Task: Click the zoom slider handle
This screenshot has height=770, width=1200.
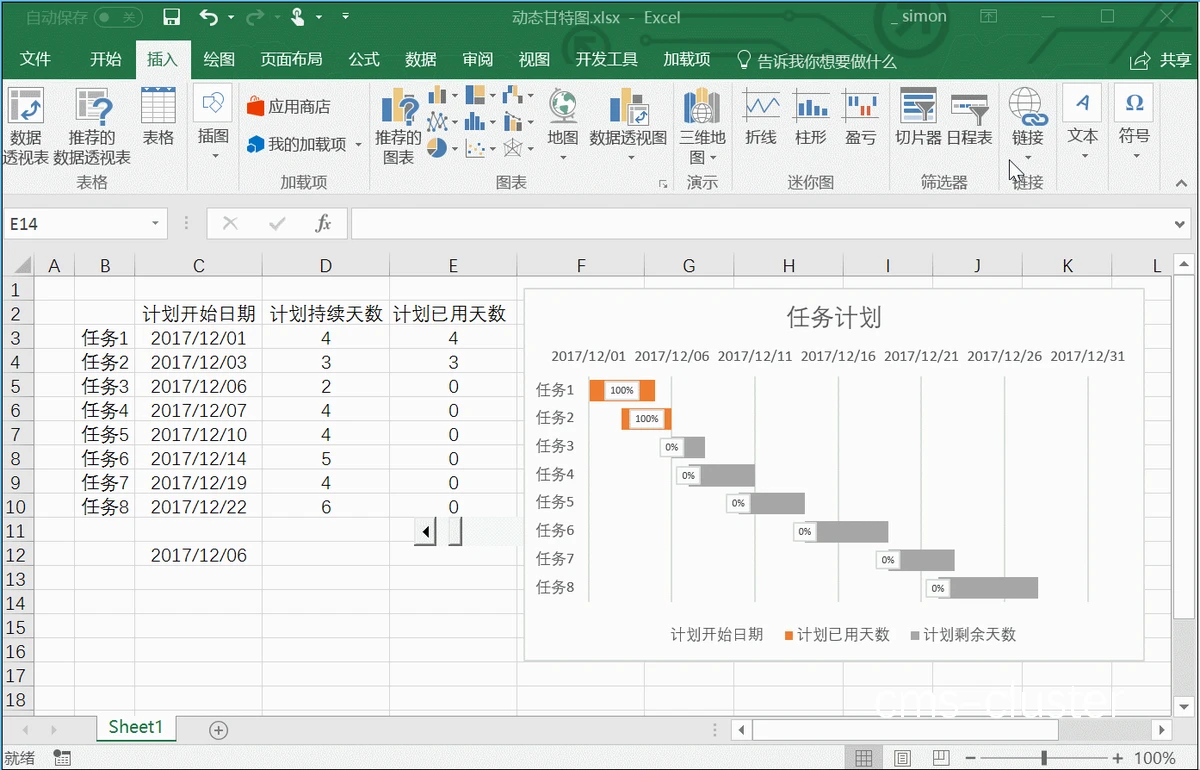Action: coord(1044,758)
